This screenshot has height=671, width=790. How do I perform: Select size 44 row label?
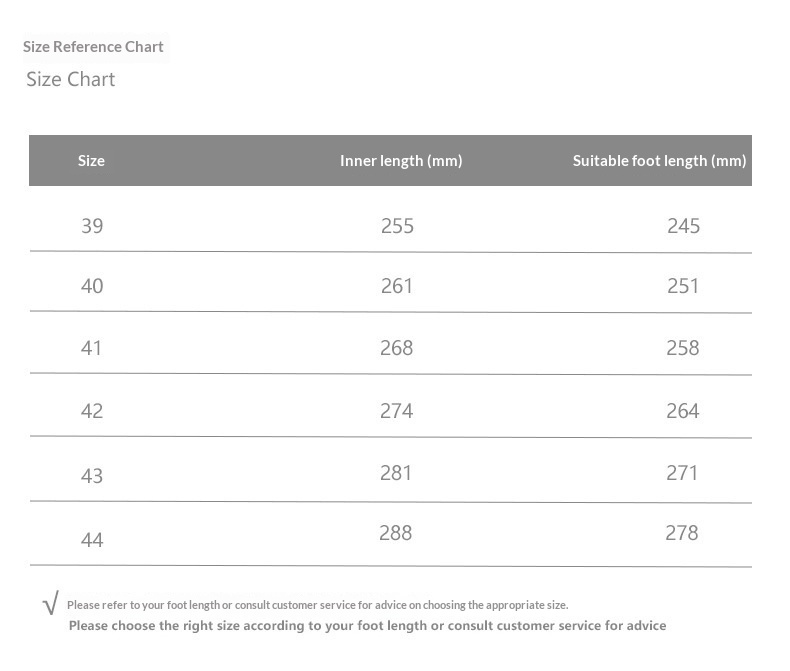click(92, 540)
